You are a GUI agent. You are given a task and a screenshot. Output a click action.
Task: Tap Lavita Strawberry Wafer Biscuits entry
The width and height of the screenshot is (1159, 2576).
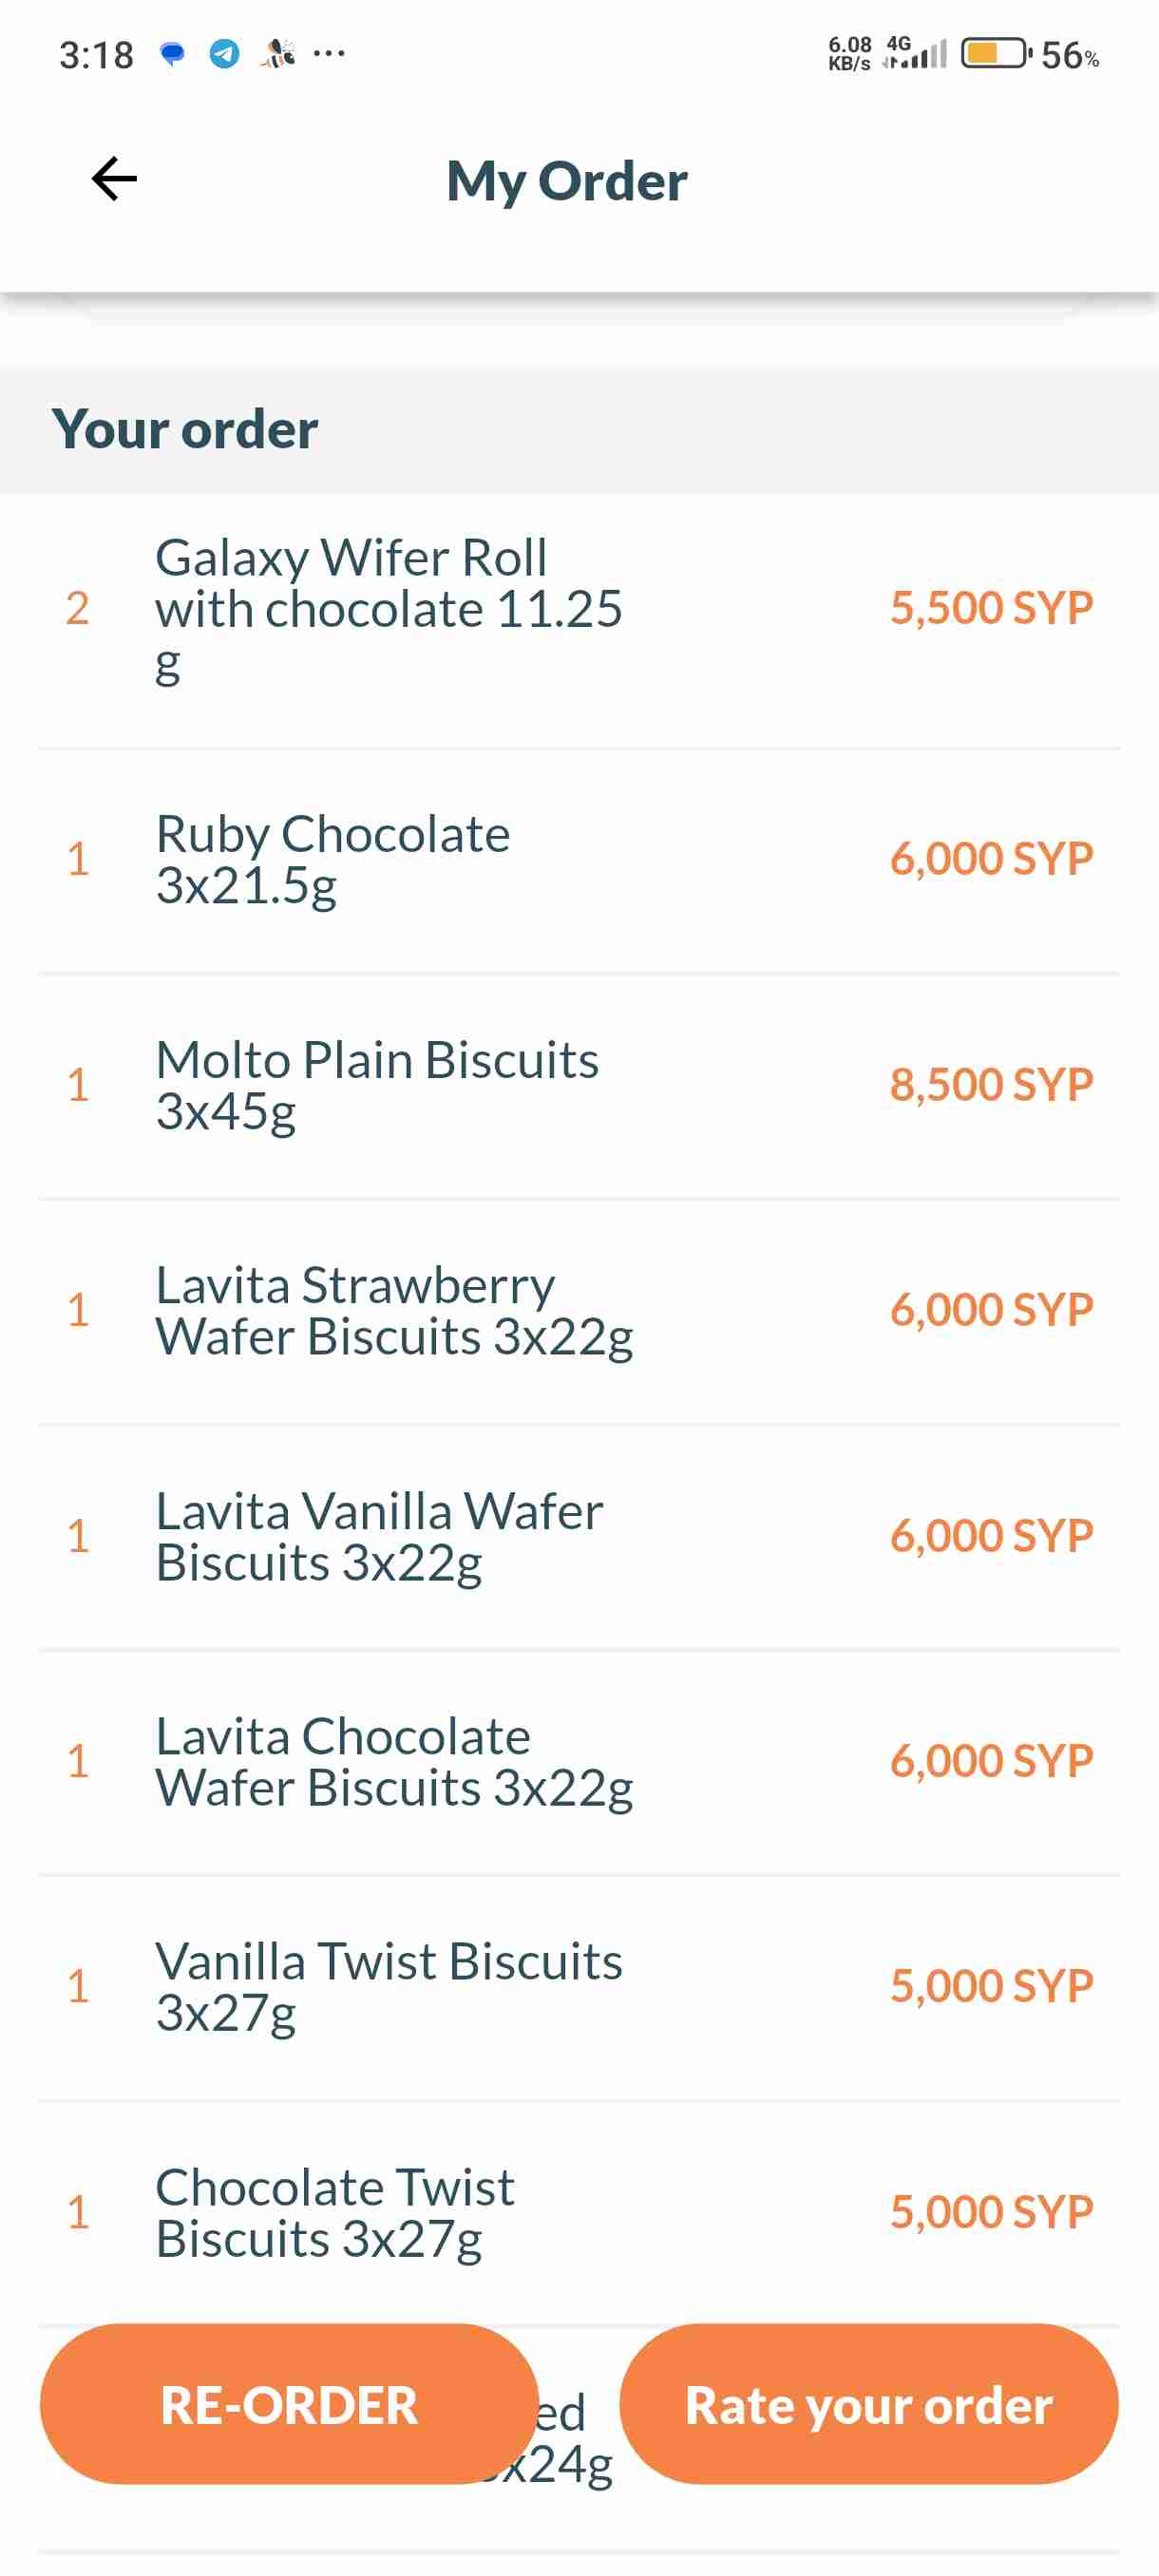click(x=394, y=1310)
